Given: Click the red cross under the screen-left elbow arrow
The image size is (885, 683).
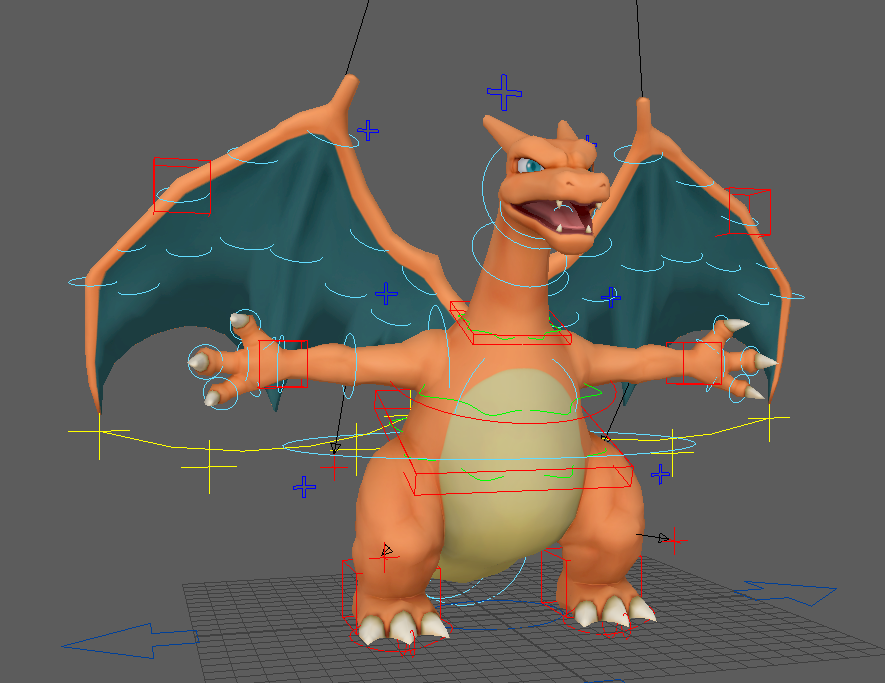Looking at the screenshot, I should (334, 467).
